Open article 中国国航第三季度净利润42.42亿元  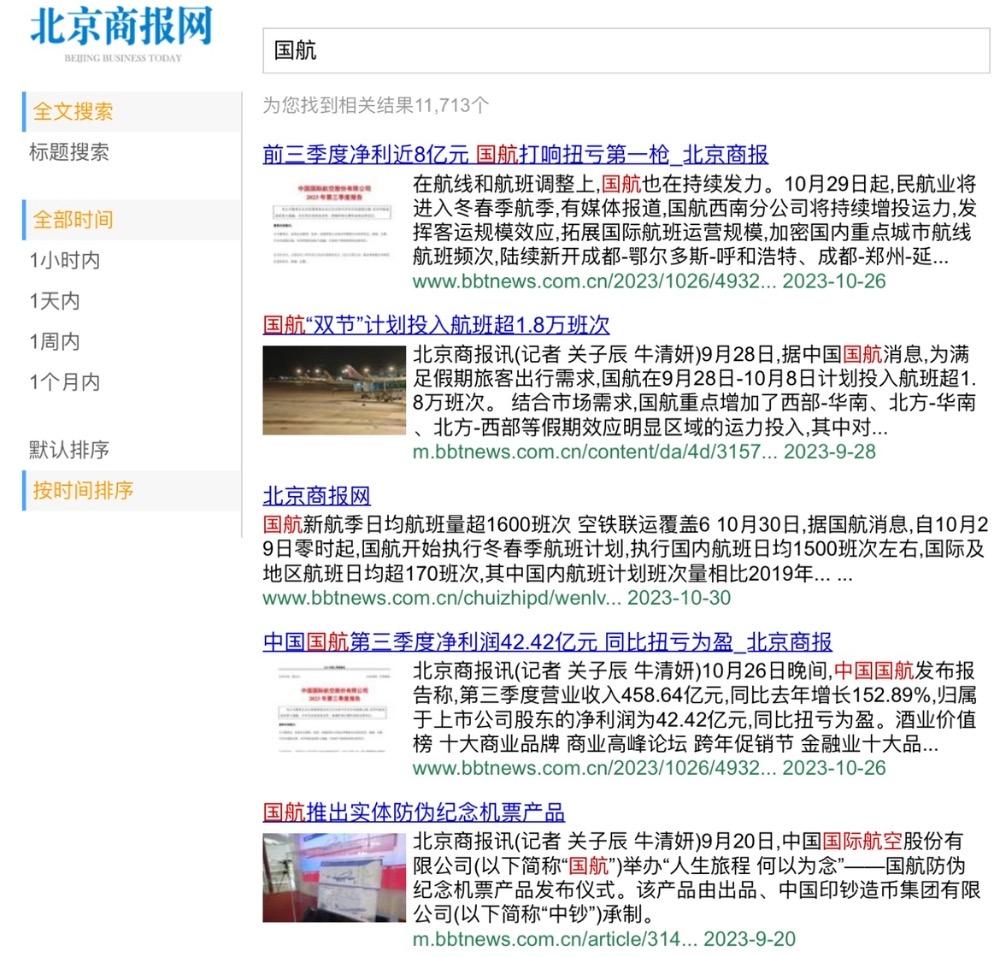click(547, 641)
